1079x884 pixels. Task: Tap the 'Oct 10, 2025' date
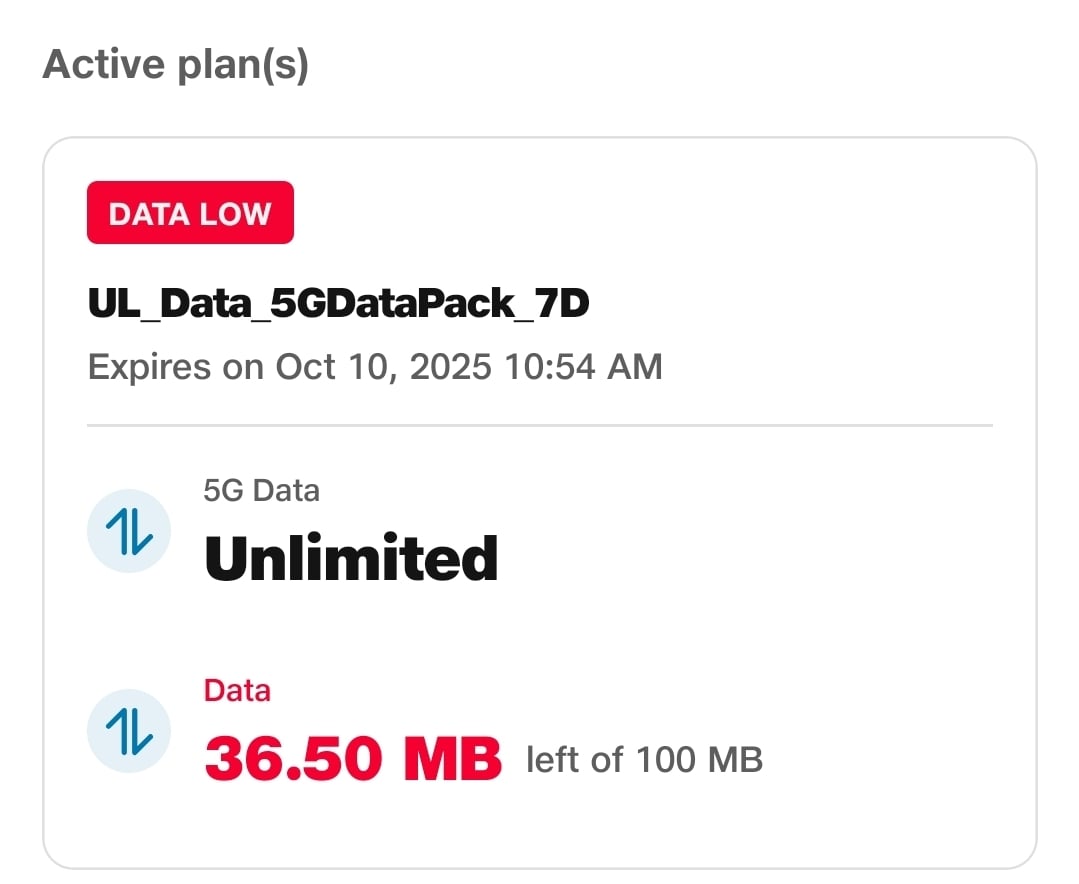[384, 366]
